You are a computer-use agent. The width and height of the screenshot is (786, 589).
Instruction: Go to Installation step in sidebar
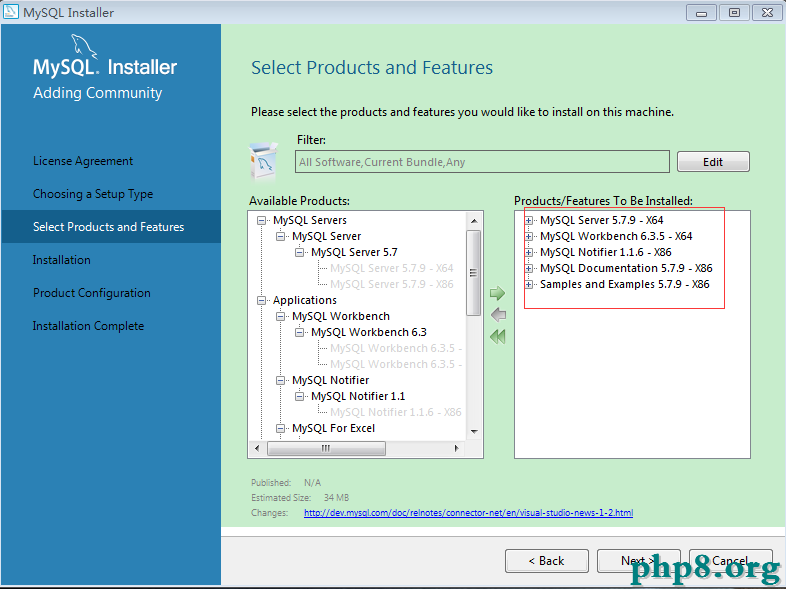point(62,260)
